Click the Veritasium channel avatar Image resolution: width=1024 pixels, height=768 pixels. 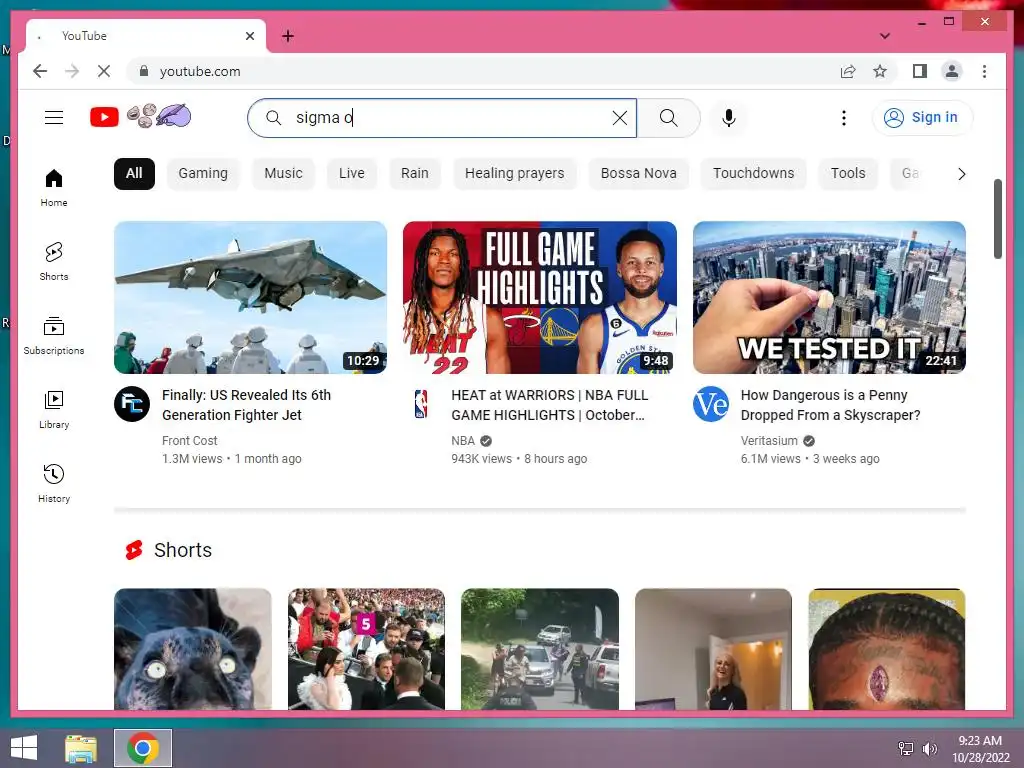(711, 404)
